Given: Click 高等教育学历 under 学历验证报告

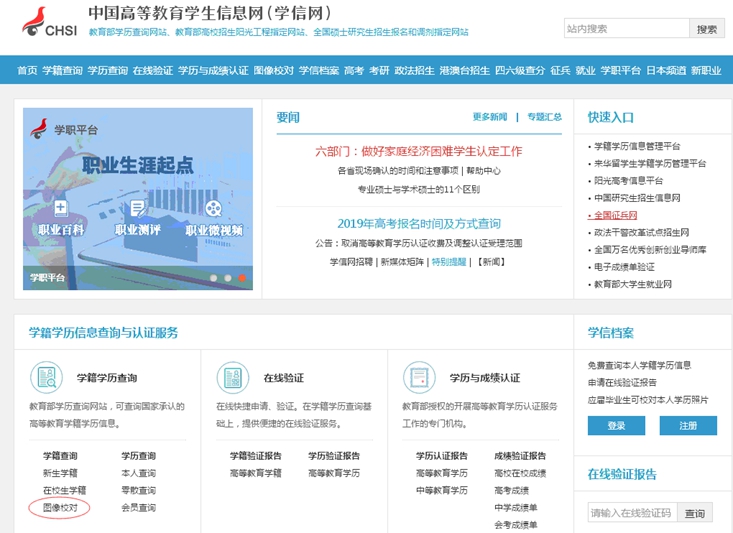Looking at the screenshot, I should [x=334, y=473].
